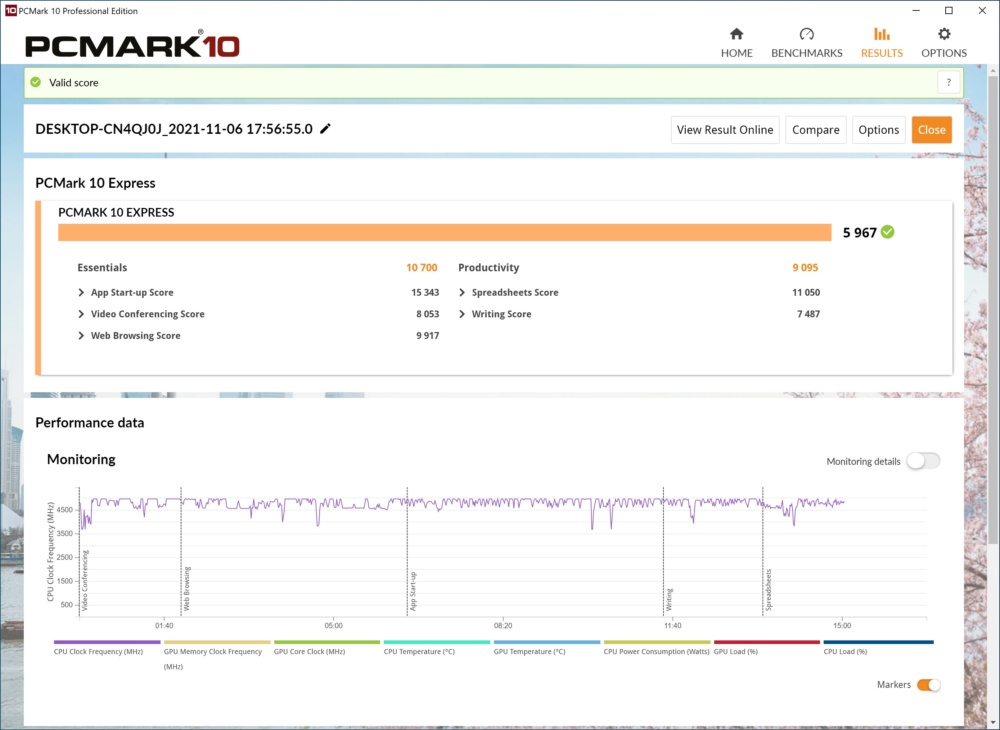Click the Home house icon
Image resolution: width=1000 pixels, height=730 pixels.
click(x=737, y=34)
